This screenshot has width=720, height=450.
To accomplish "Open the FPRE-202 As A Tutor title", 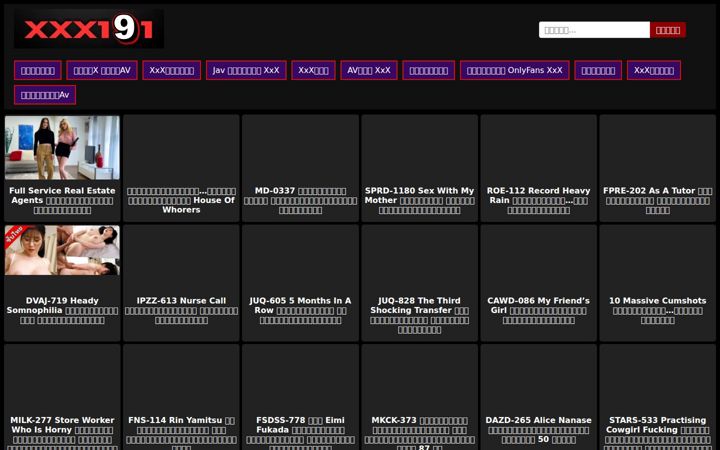I will tap(658, 200).
